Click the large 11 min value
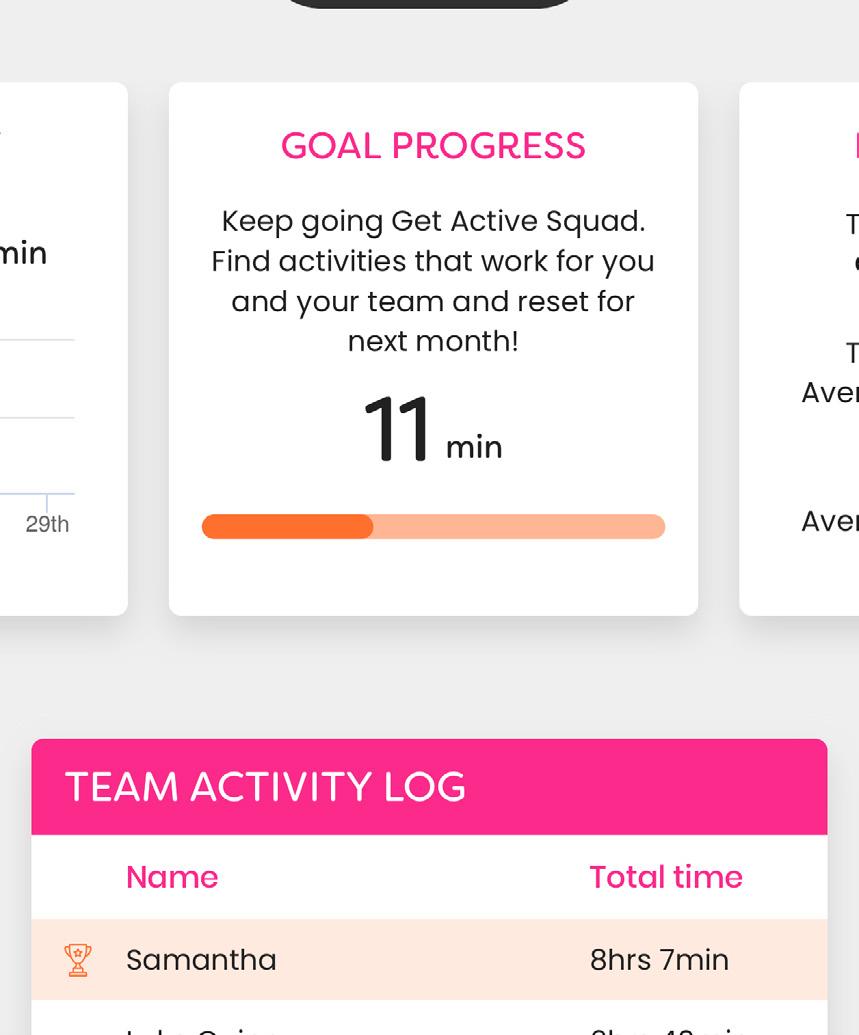 (x=432, y=432)
